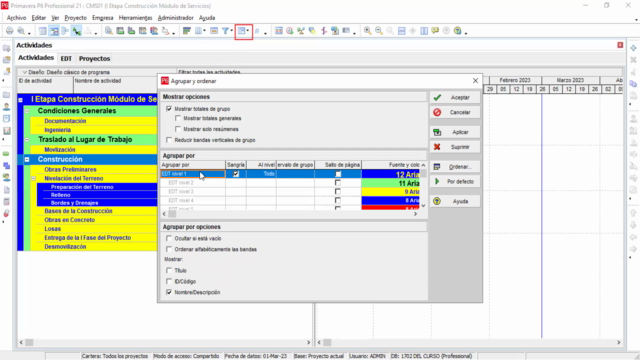Toggle the Gantt Chart view icon
640x360 pixels.
pos(54,31)
